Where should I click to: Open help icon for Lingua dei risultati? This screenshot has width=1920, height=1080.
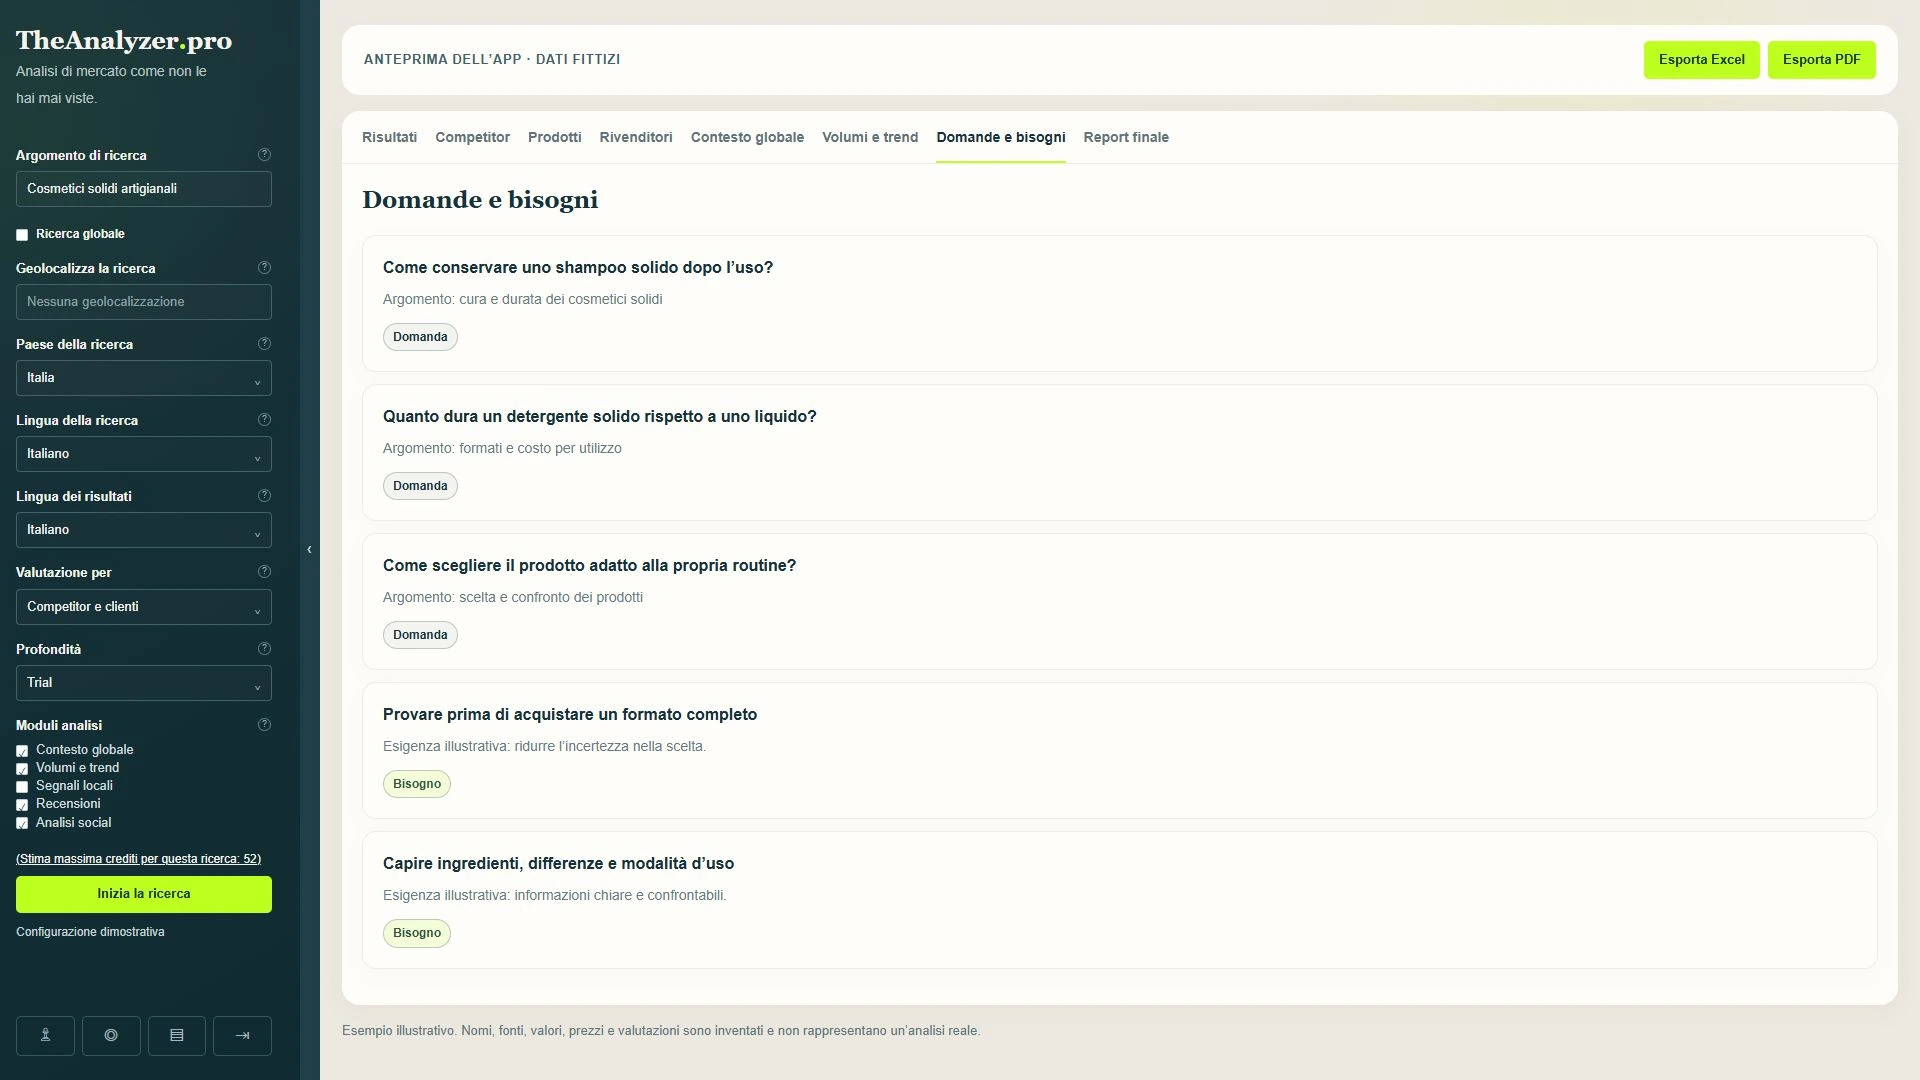(264, 496)
